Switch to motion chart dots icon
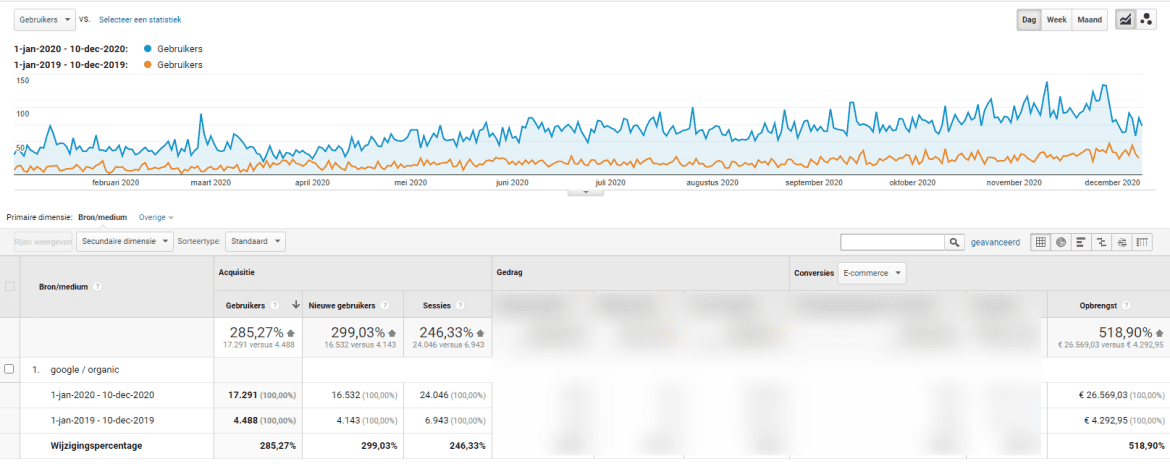Viewport: 1170px width, 464px height. point(1147,19)
